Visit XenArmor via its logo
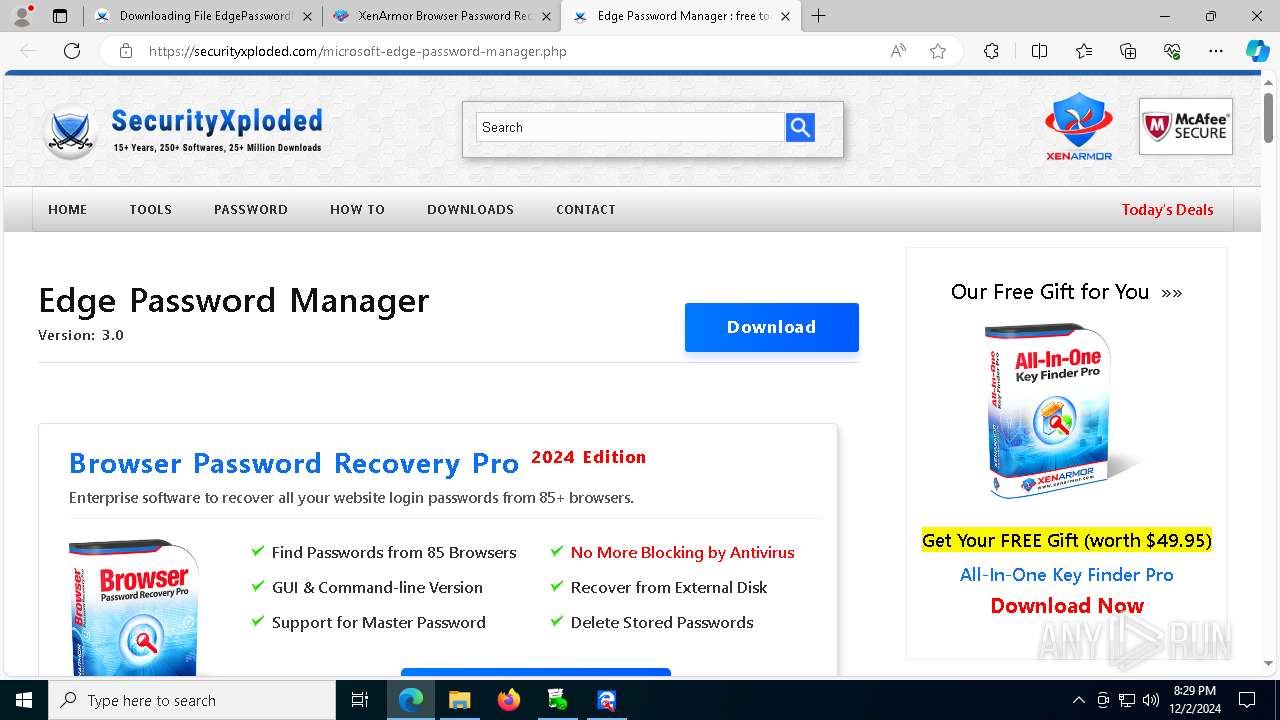This screenshot has height=720, width=1280. point(1079,126)
